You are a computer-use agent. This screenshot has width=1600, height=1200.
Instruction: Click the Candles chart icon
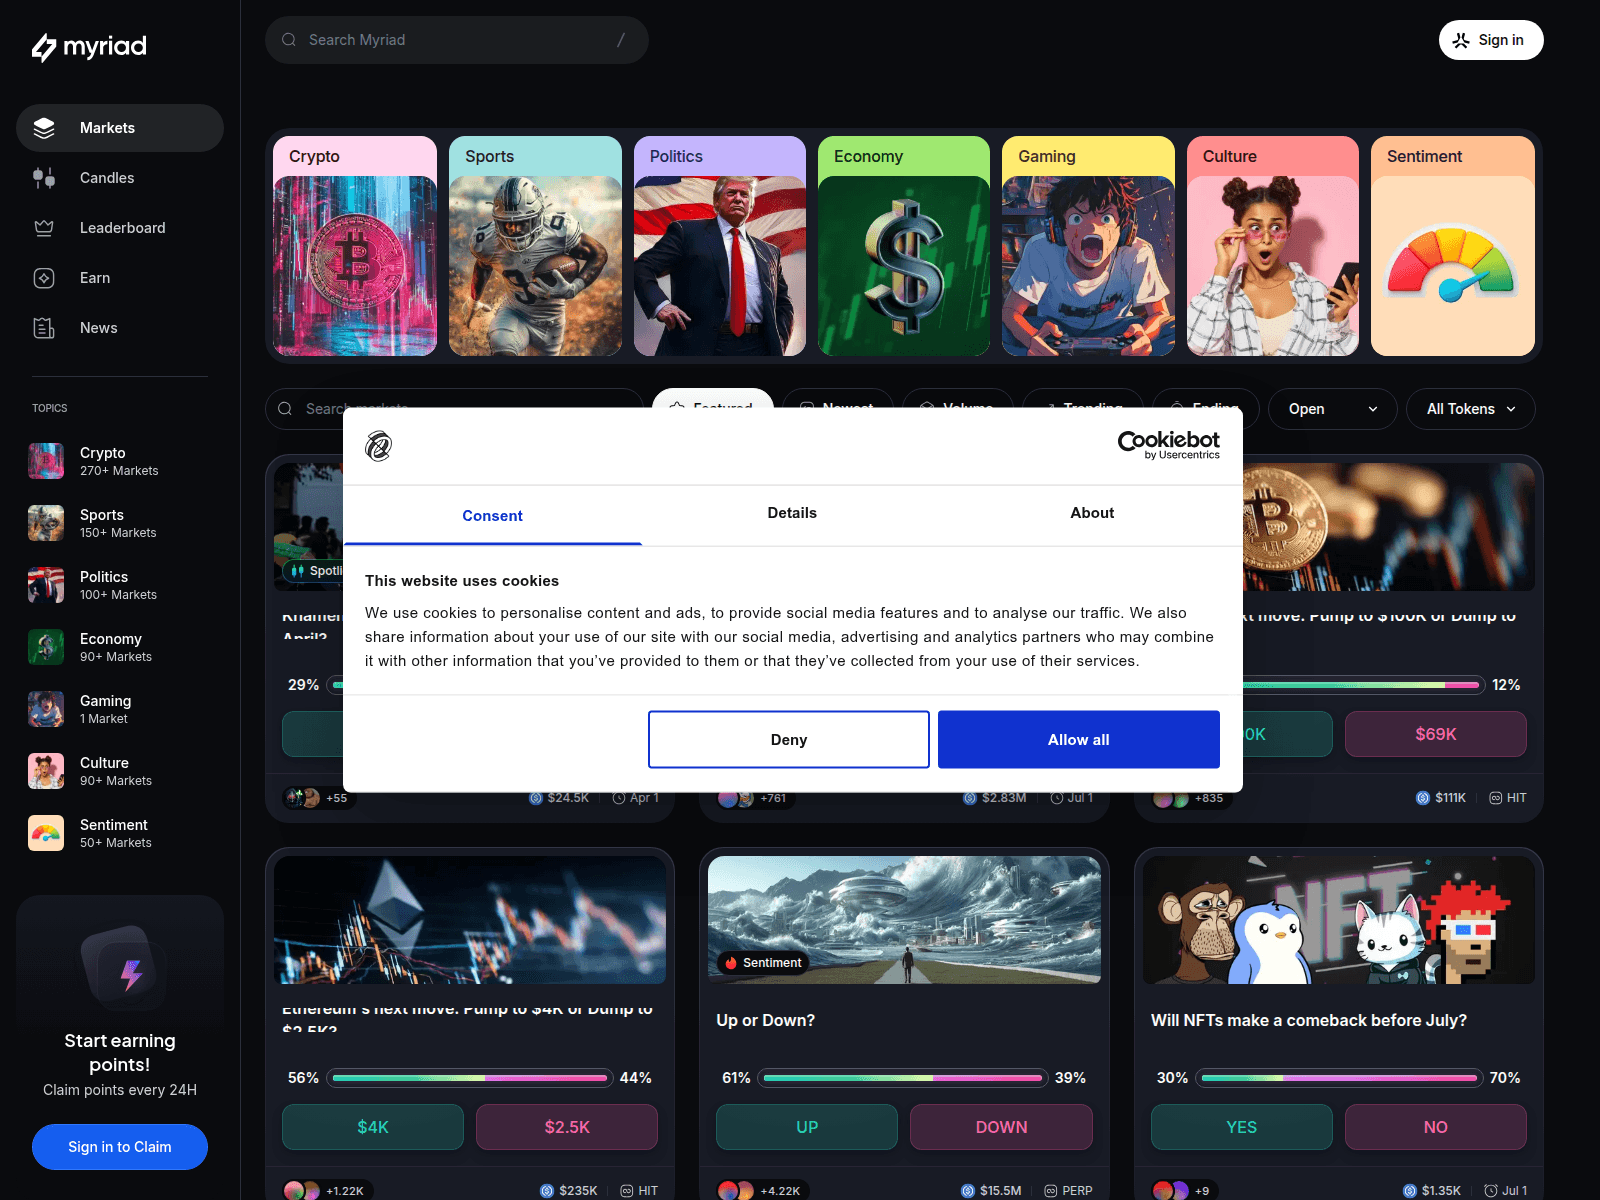click(x=44, y=178)
